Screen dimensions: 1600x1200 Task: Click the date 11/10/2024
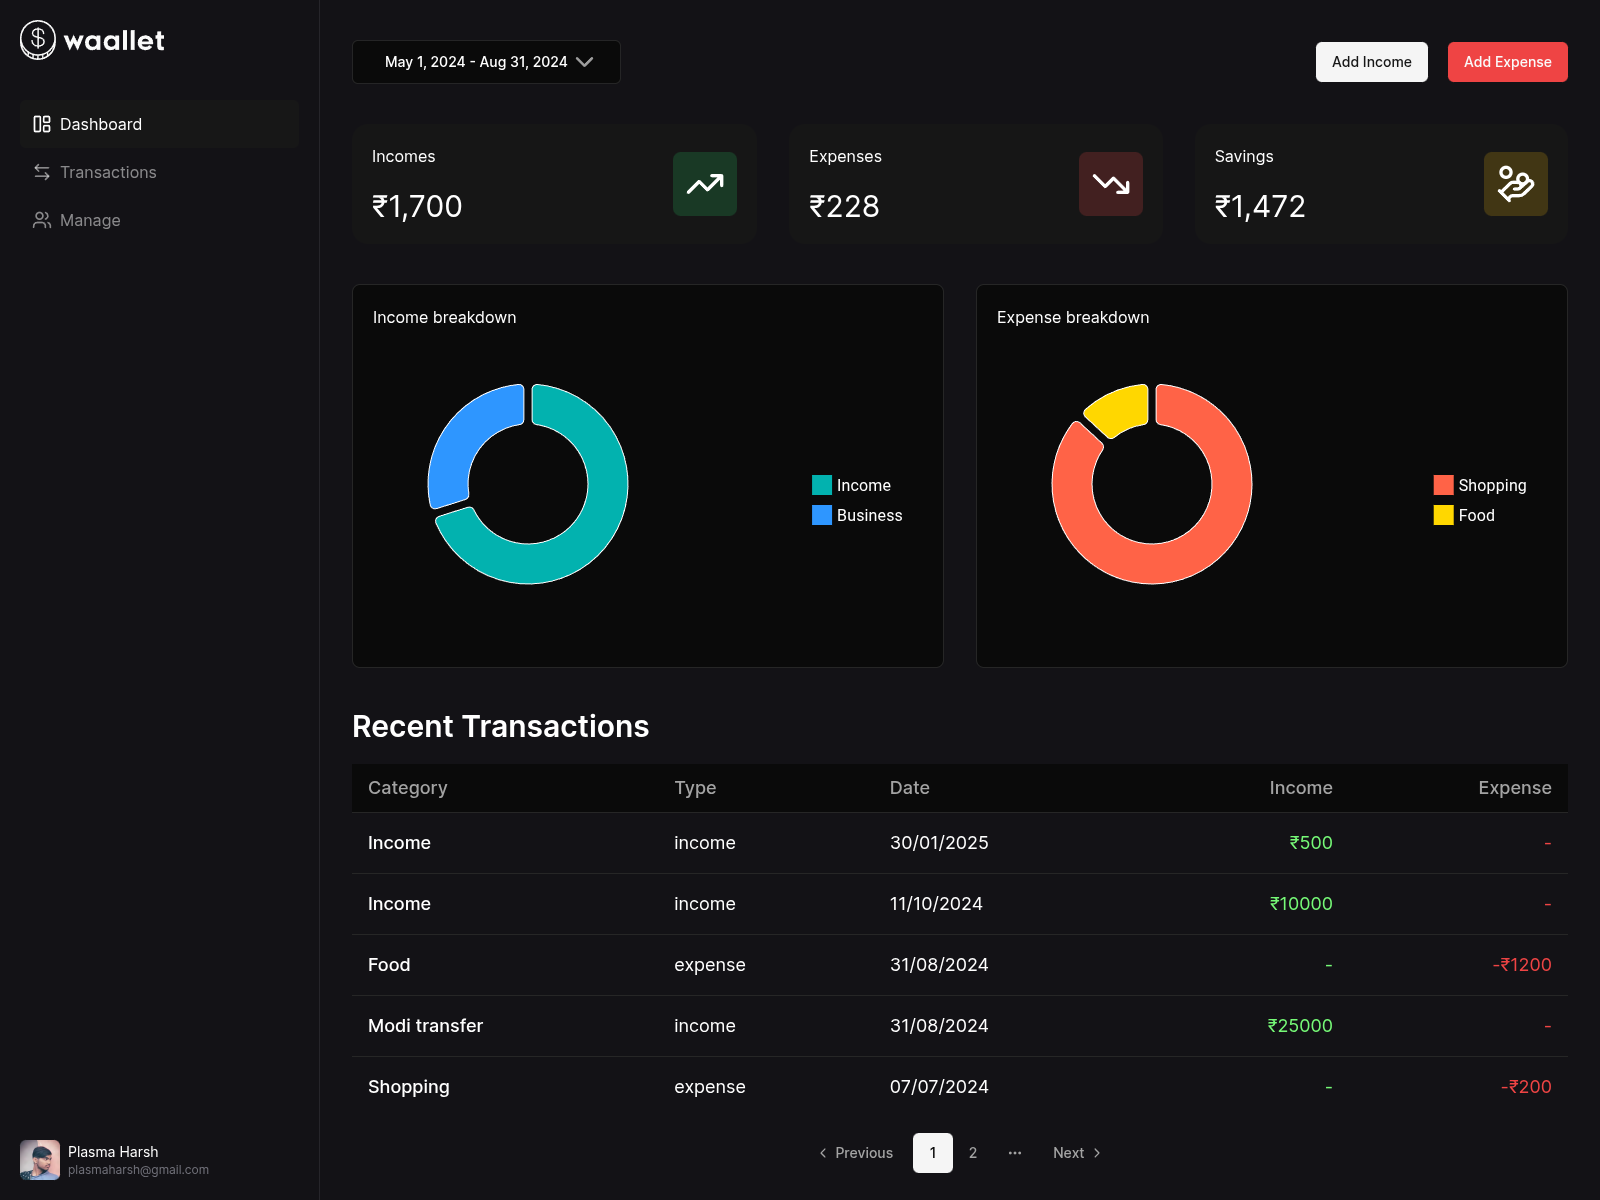(936, 904)
